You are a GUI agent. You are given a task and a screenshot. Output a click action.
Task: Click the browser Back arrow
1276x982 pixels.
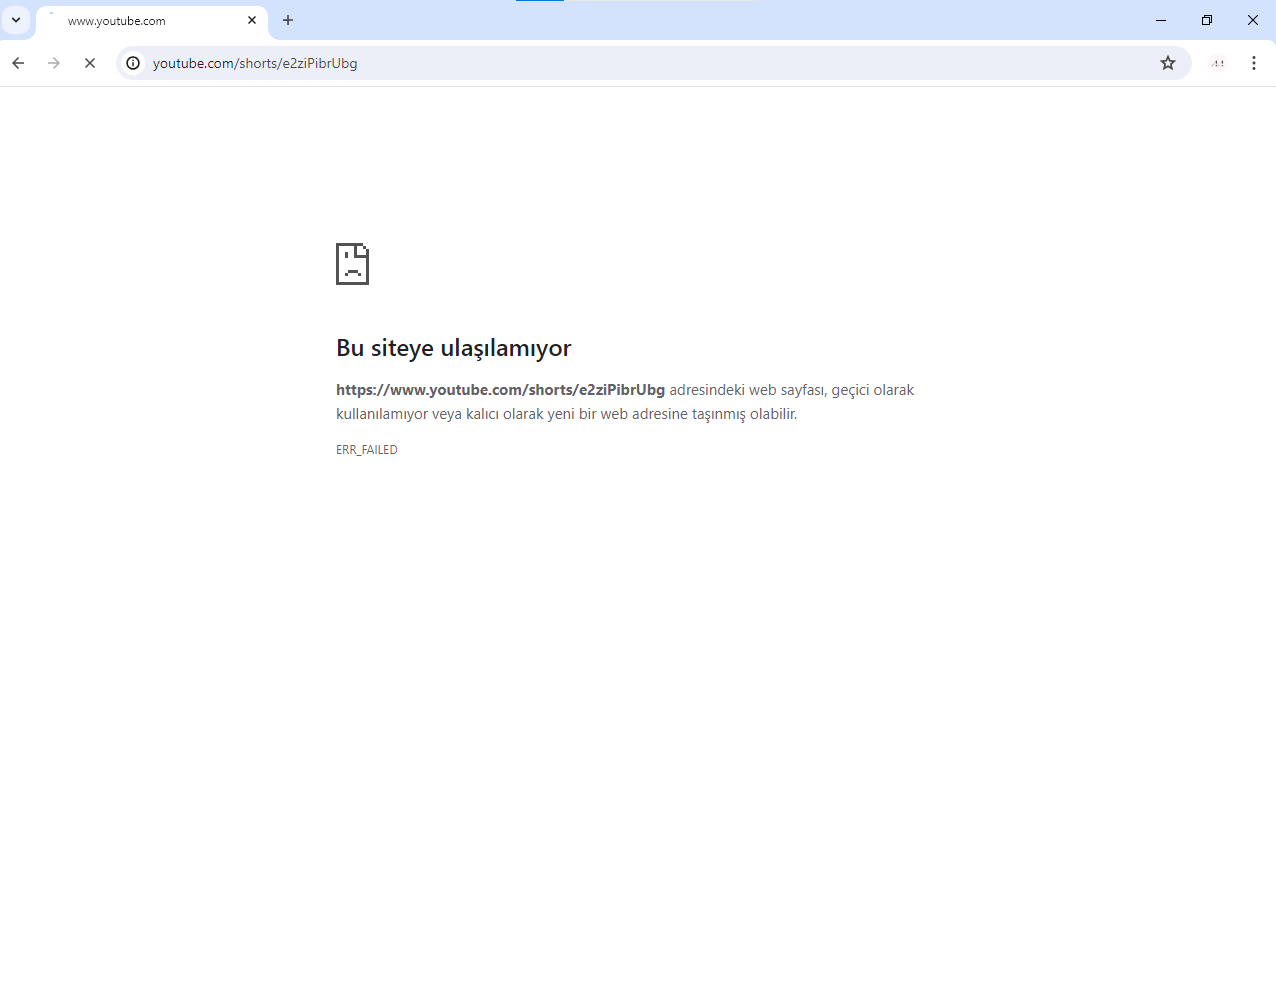pos(18,63)
